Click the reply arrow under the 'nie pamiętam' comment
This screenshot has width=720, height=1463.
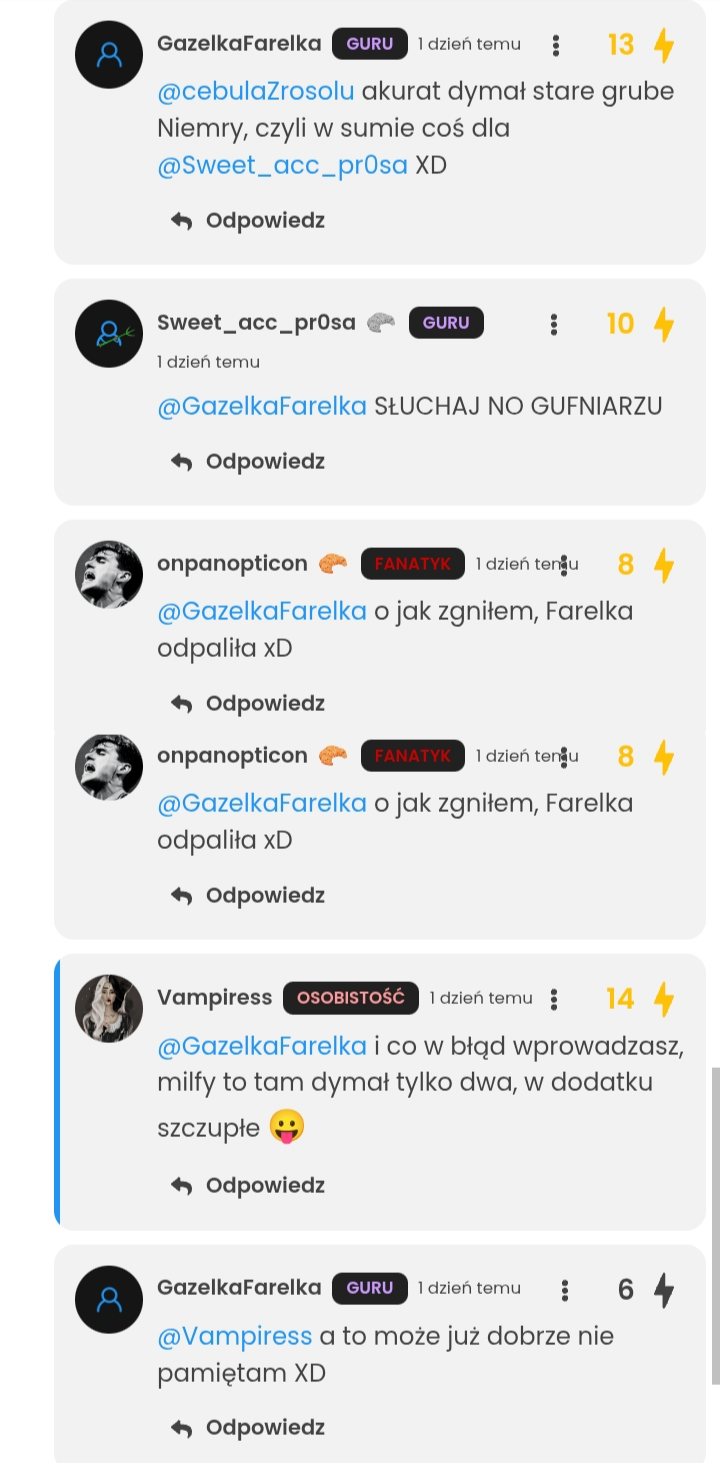click(181, 1428)
